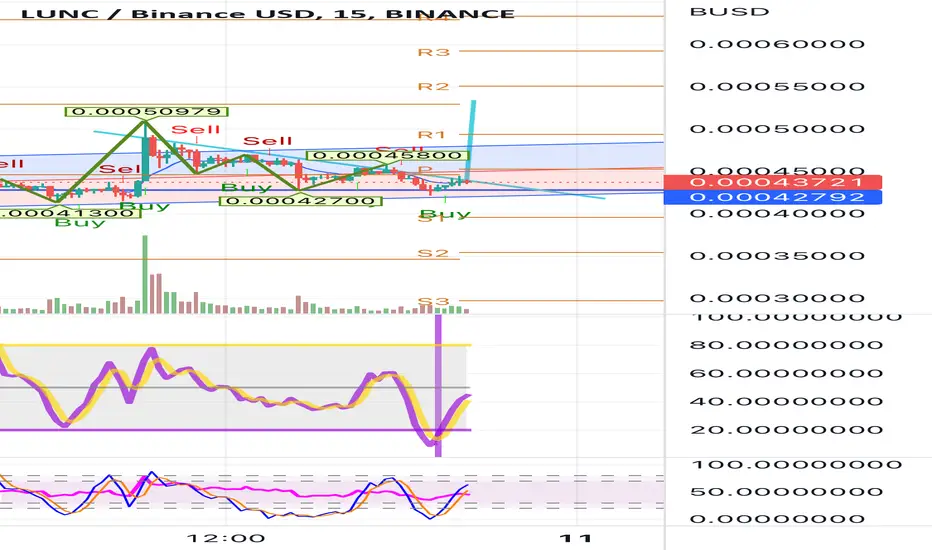Click the BUSD currency label
The width and height of the screenshot is (932, 550).
[x=729, y=11]
